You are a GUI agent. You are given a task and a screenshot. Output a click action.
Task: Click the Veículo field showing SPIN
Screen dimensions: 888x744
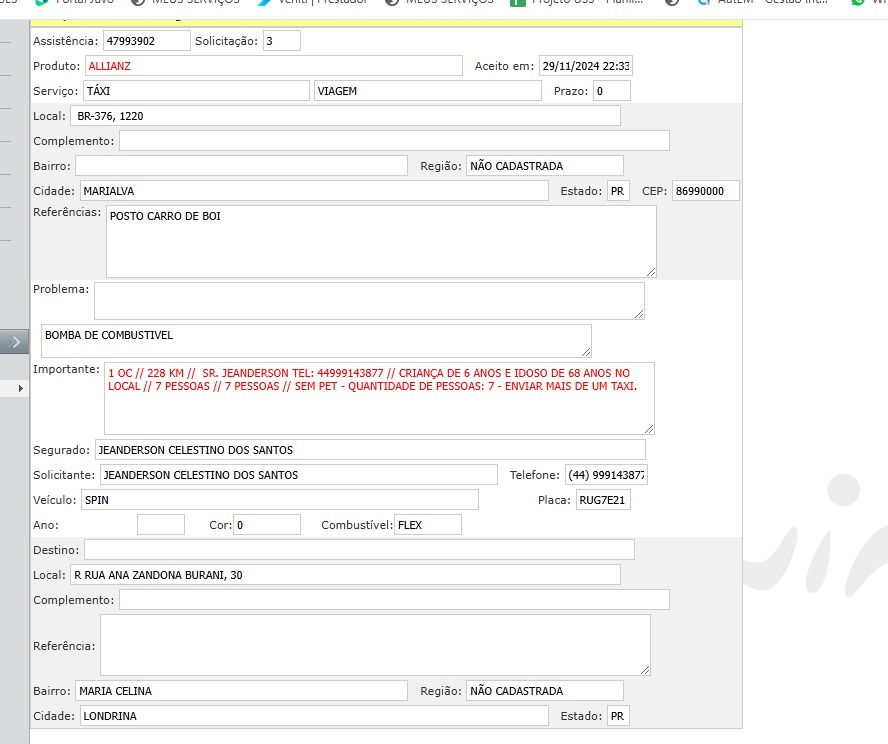click(x=280, y=499)
